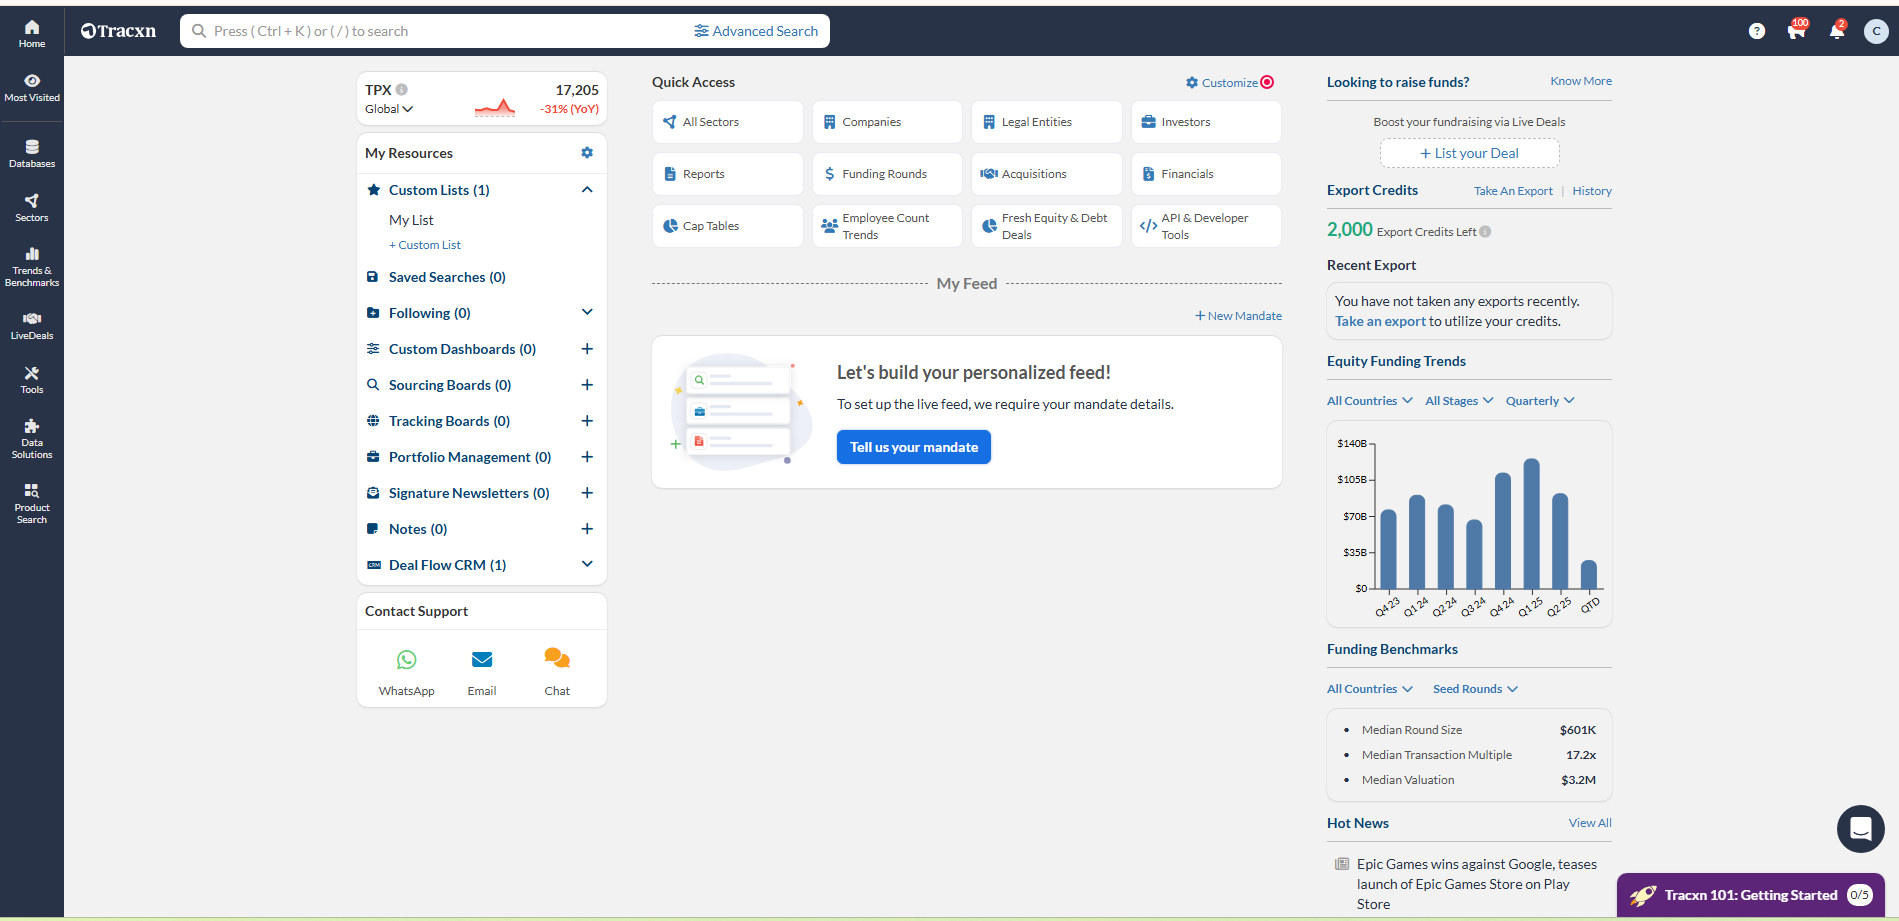Open the Quarterly dropdown in funding trends

click(1539, 401)
